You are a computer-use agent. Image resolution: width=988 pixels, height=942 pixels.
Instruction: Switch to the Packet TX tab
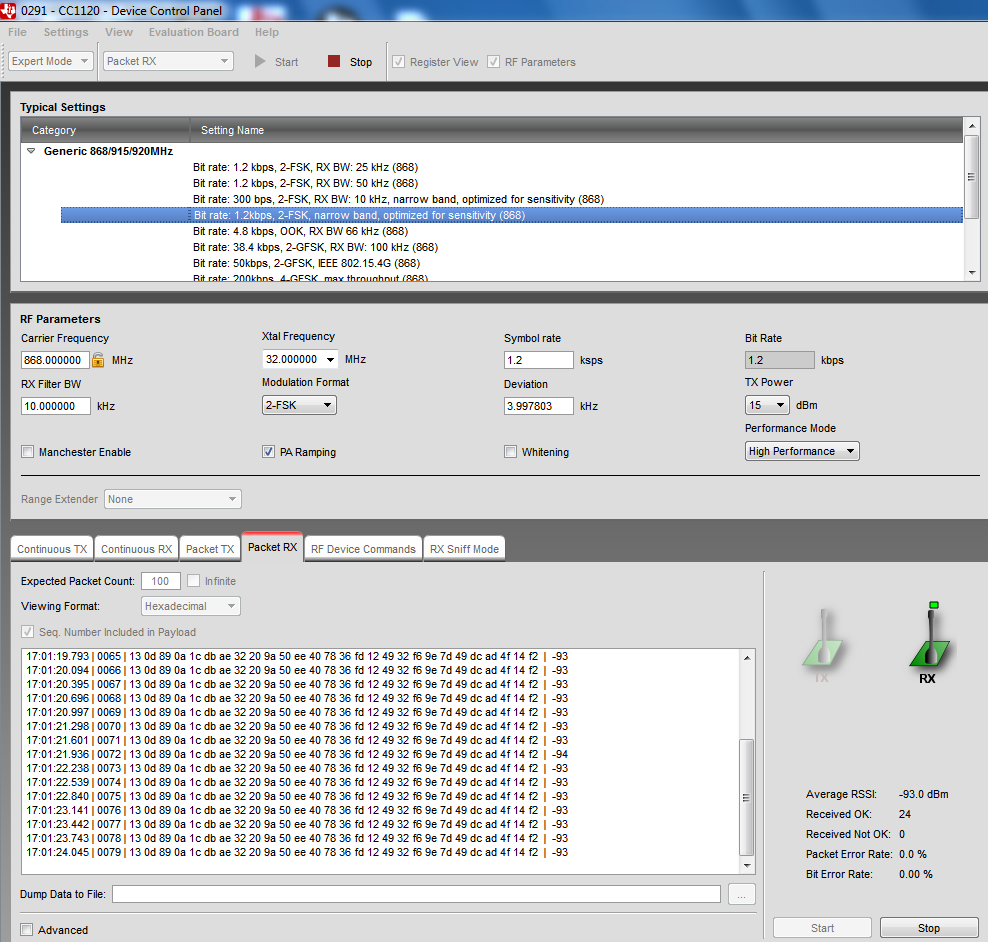coord(210,549)
